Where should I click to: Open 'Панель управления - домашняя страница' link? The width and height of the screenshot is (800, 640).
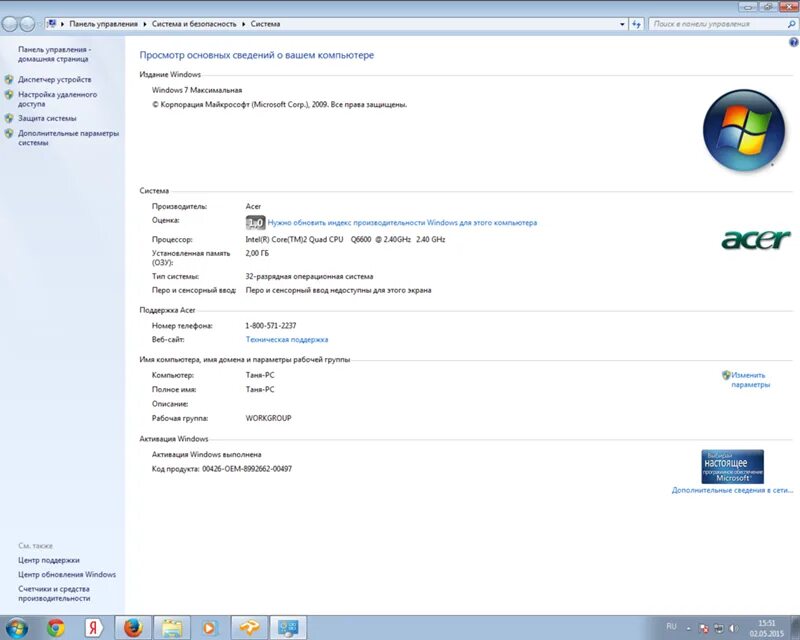[x=55, y=54]
